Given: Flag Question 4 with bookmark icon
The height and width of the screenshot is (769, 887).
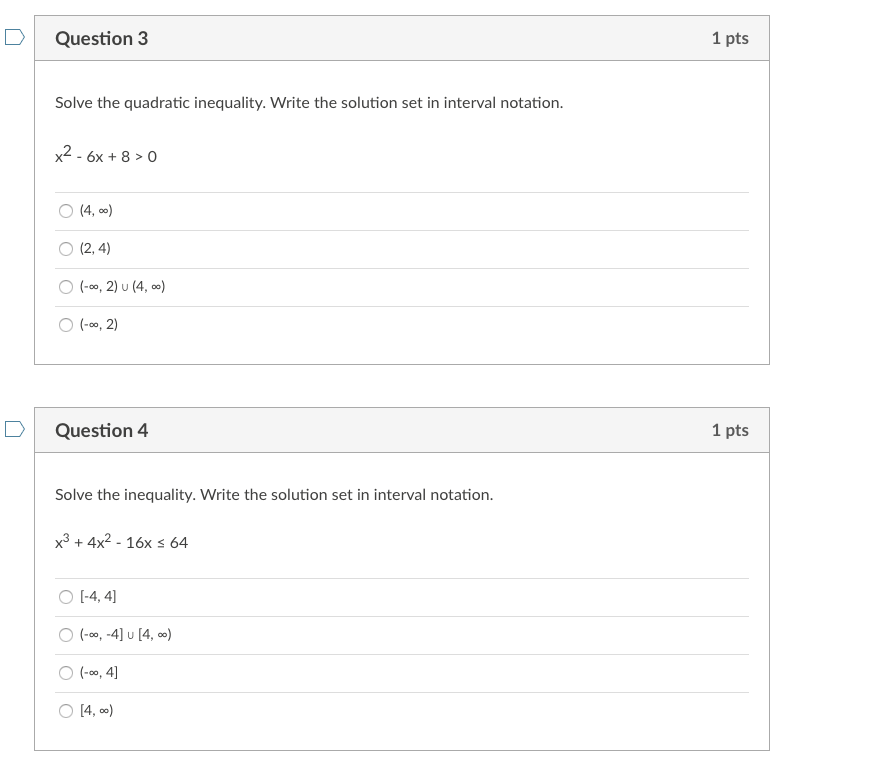Looking at the screenshot, I should [14, 430].
